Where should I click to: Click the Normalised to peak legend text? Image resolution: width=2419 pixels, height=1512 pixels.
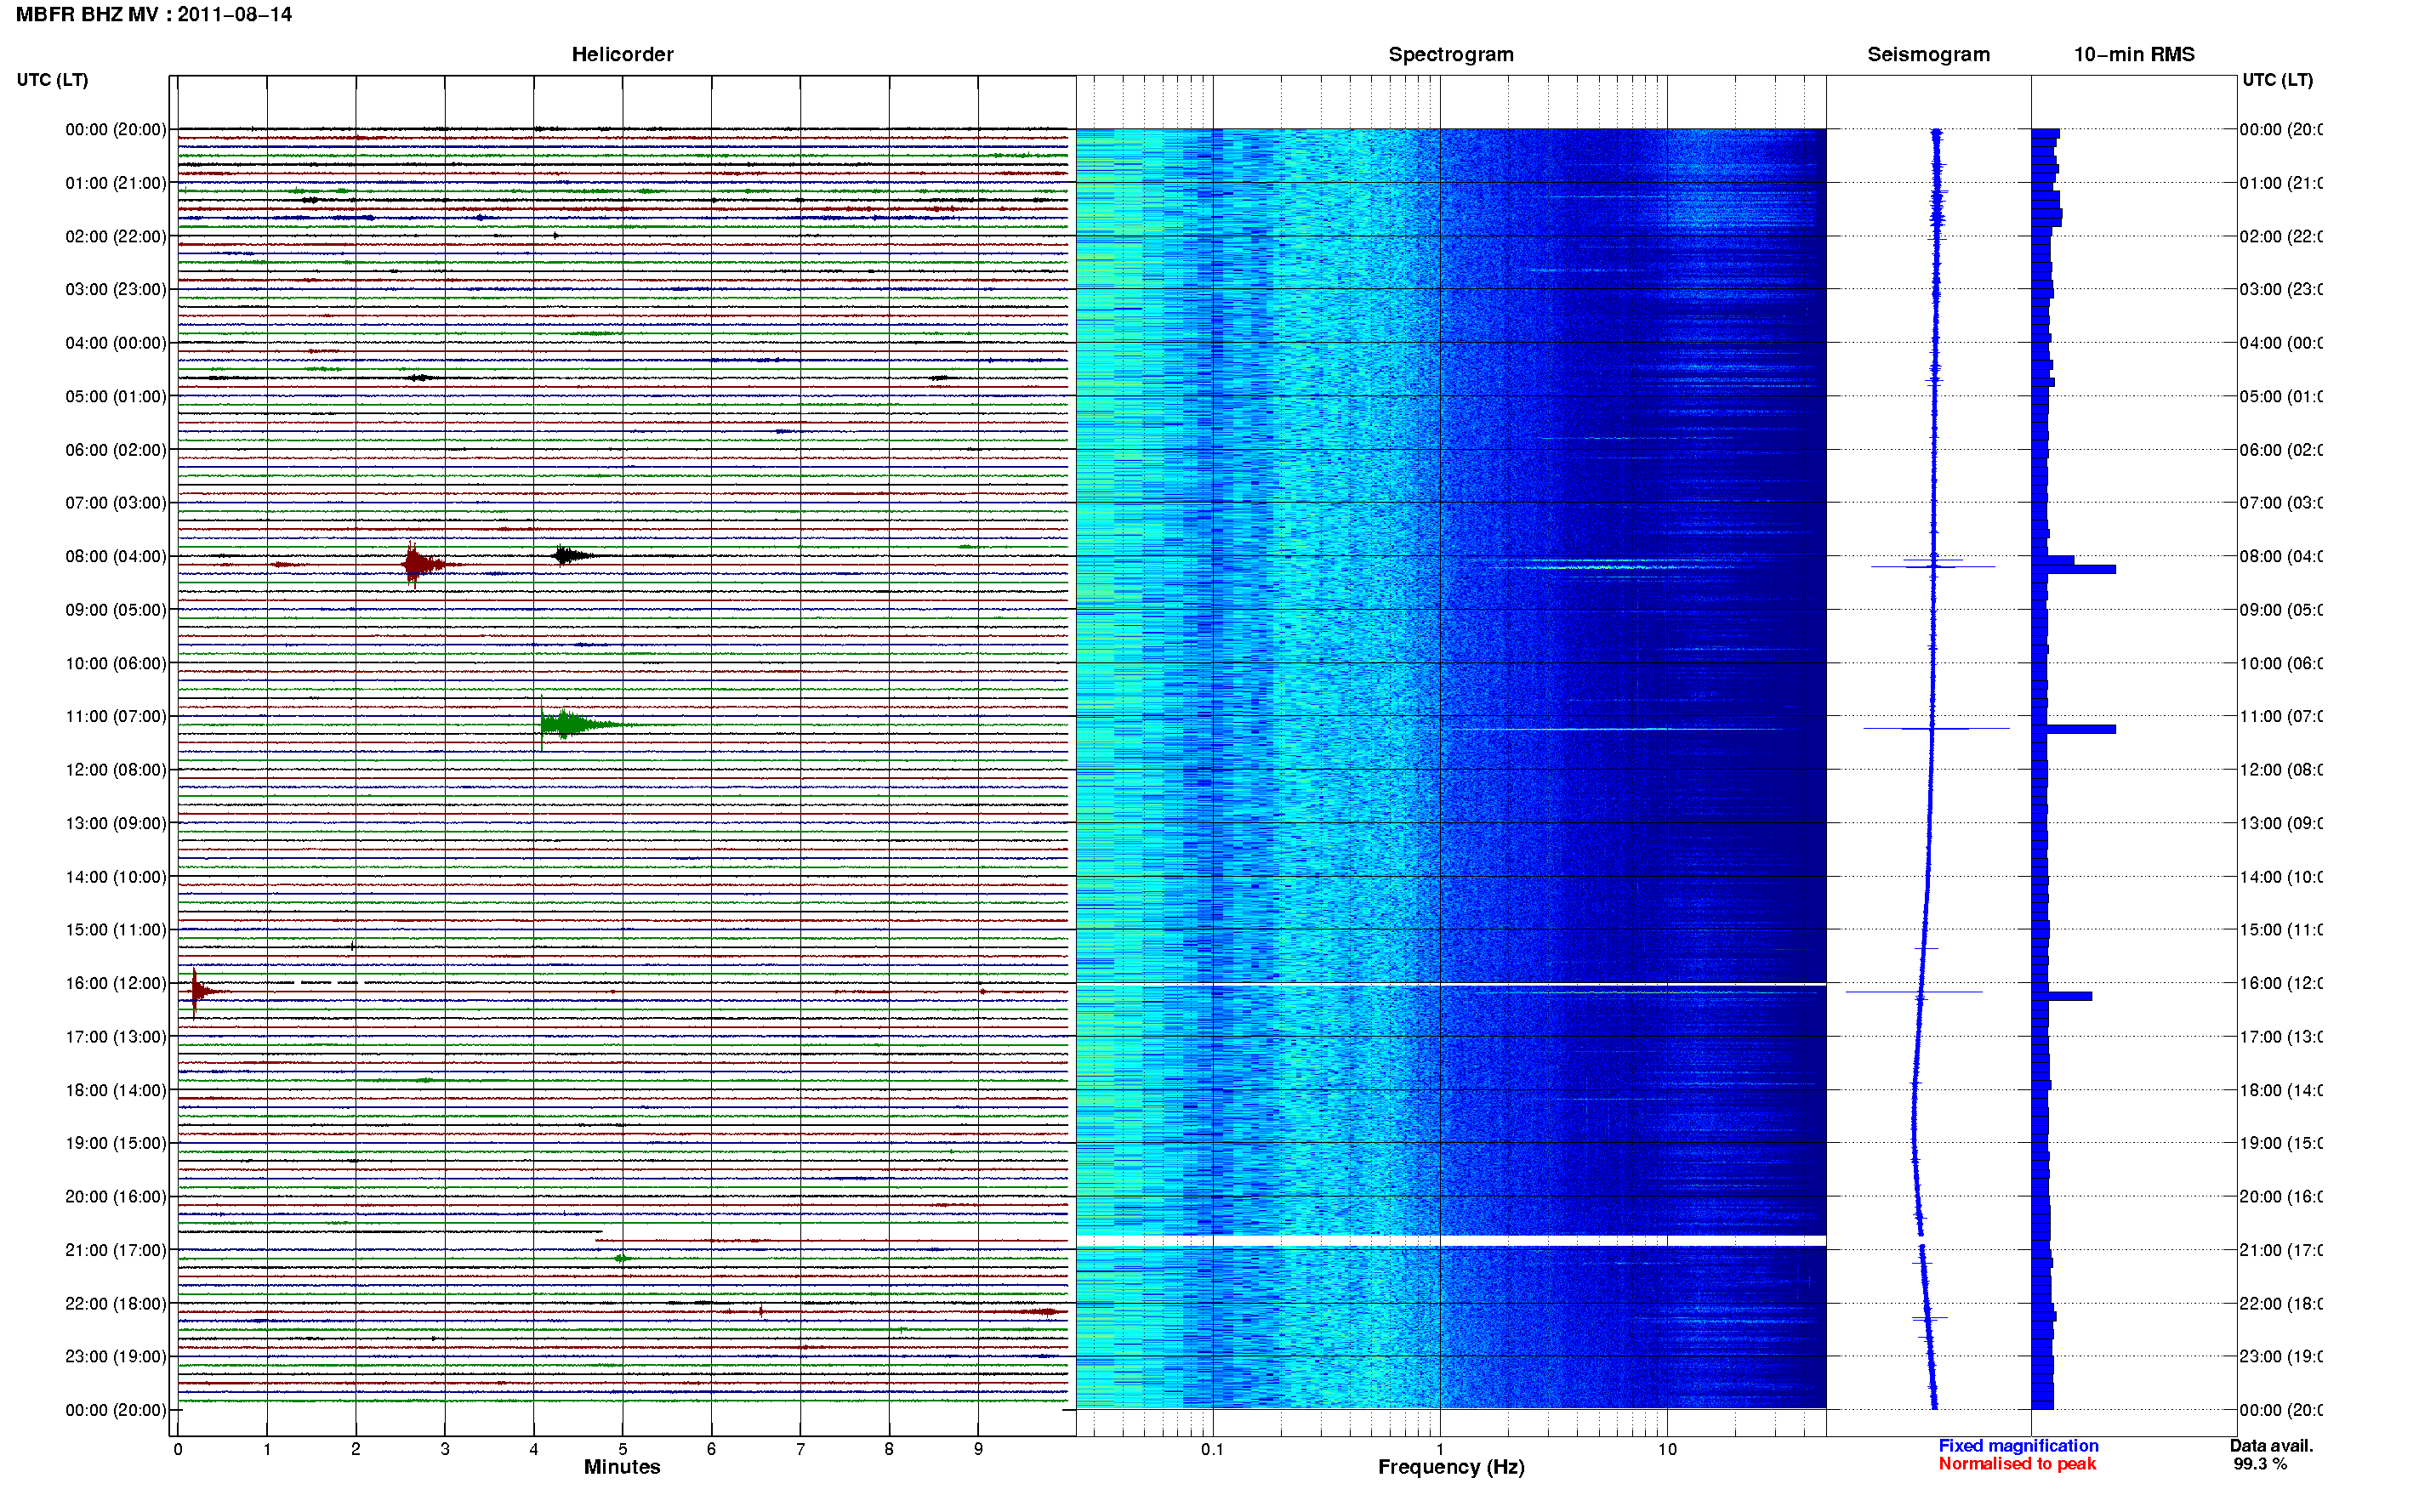(x=2017, y=1464)
